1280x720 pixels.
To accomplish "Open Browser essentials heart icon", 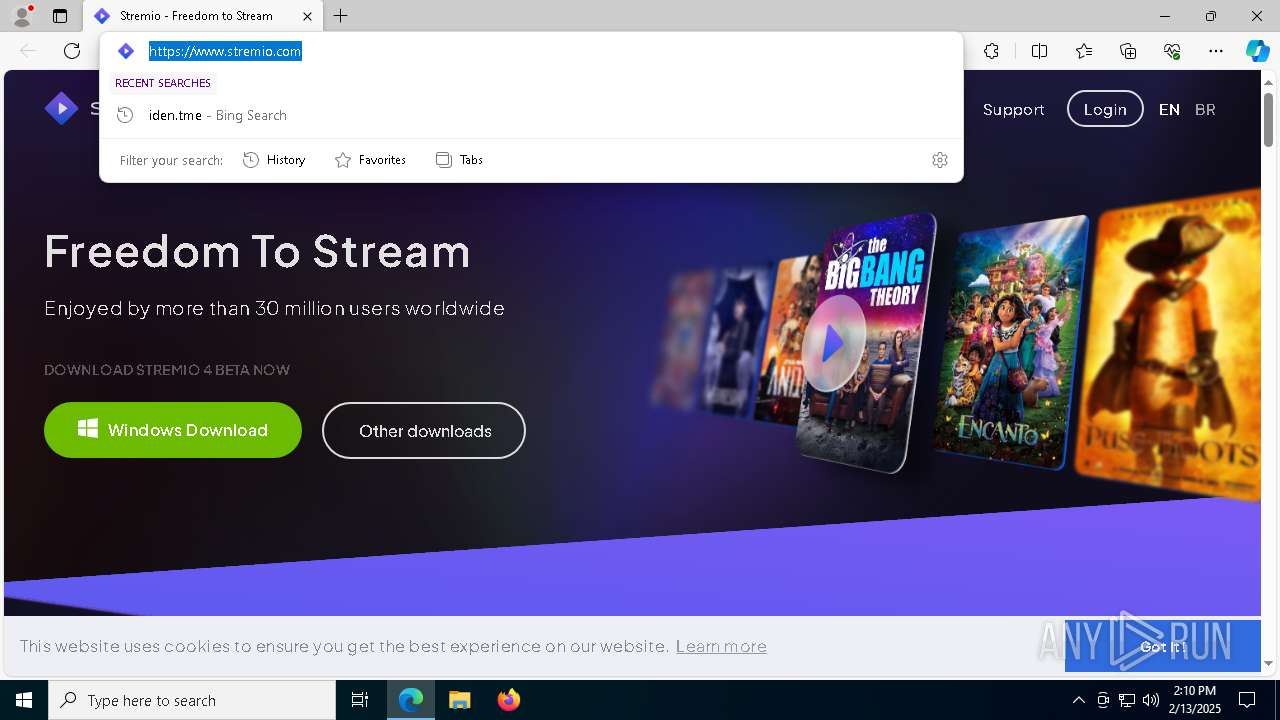I will [x=1172, y=51].
